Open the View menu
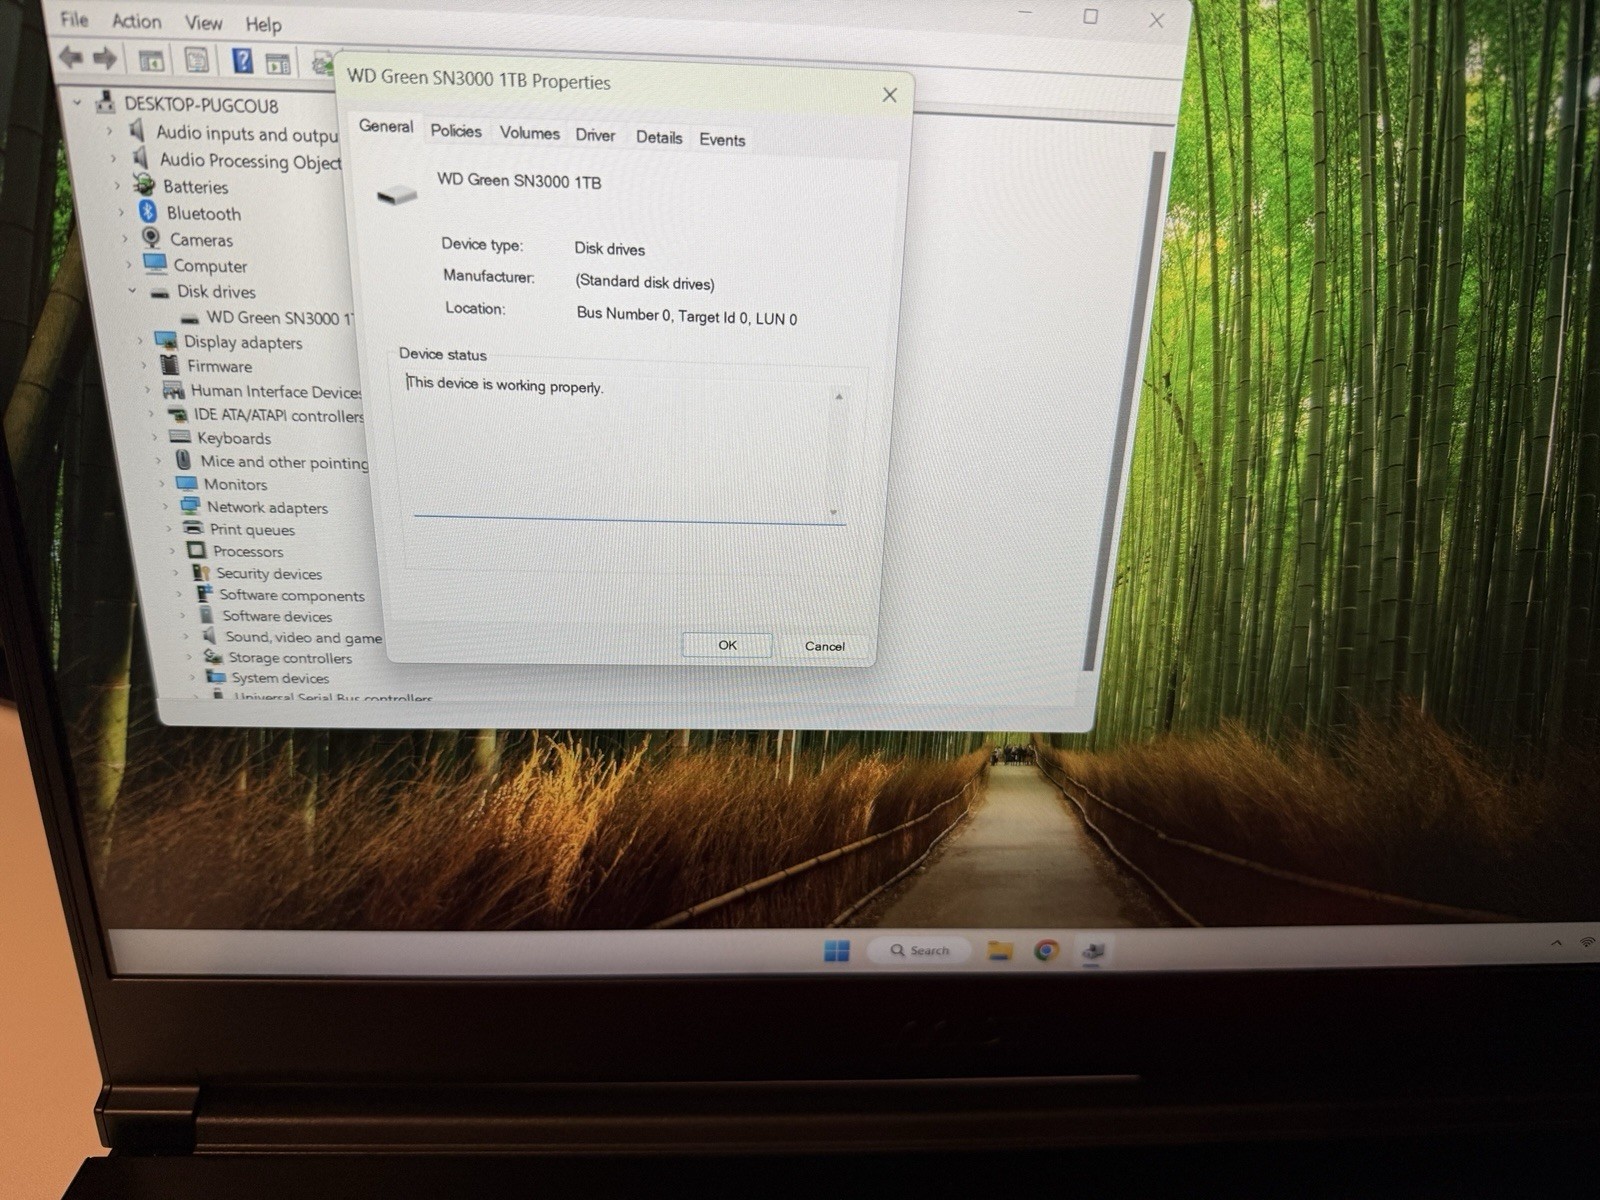 click(203, 22)
